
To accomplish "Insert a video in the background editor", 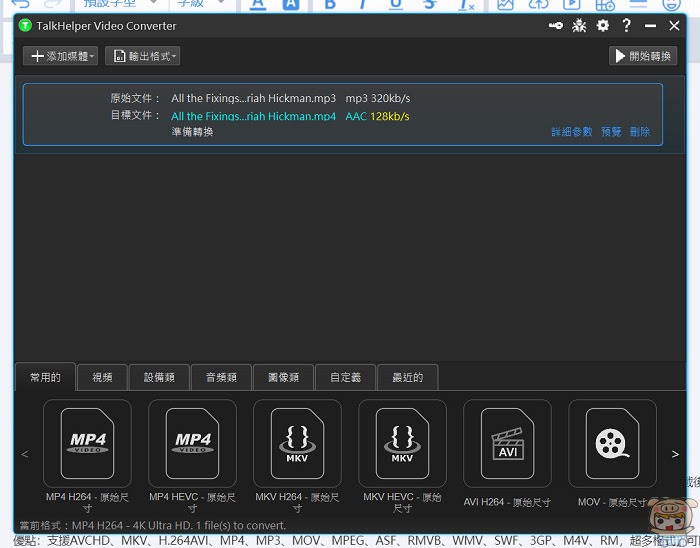I will 571,4.
